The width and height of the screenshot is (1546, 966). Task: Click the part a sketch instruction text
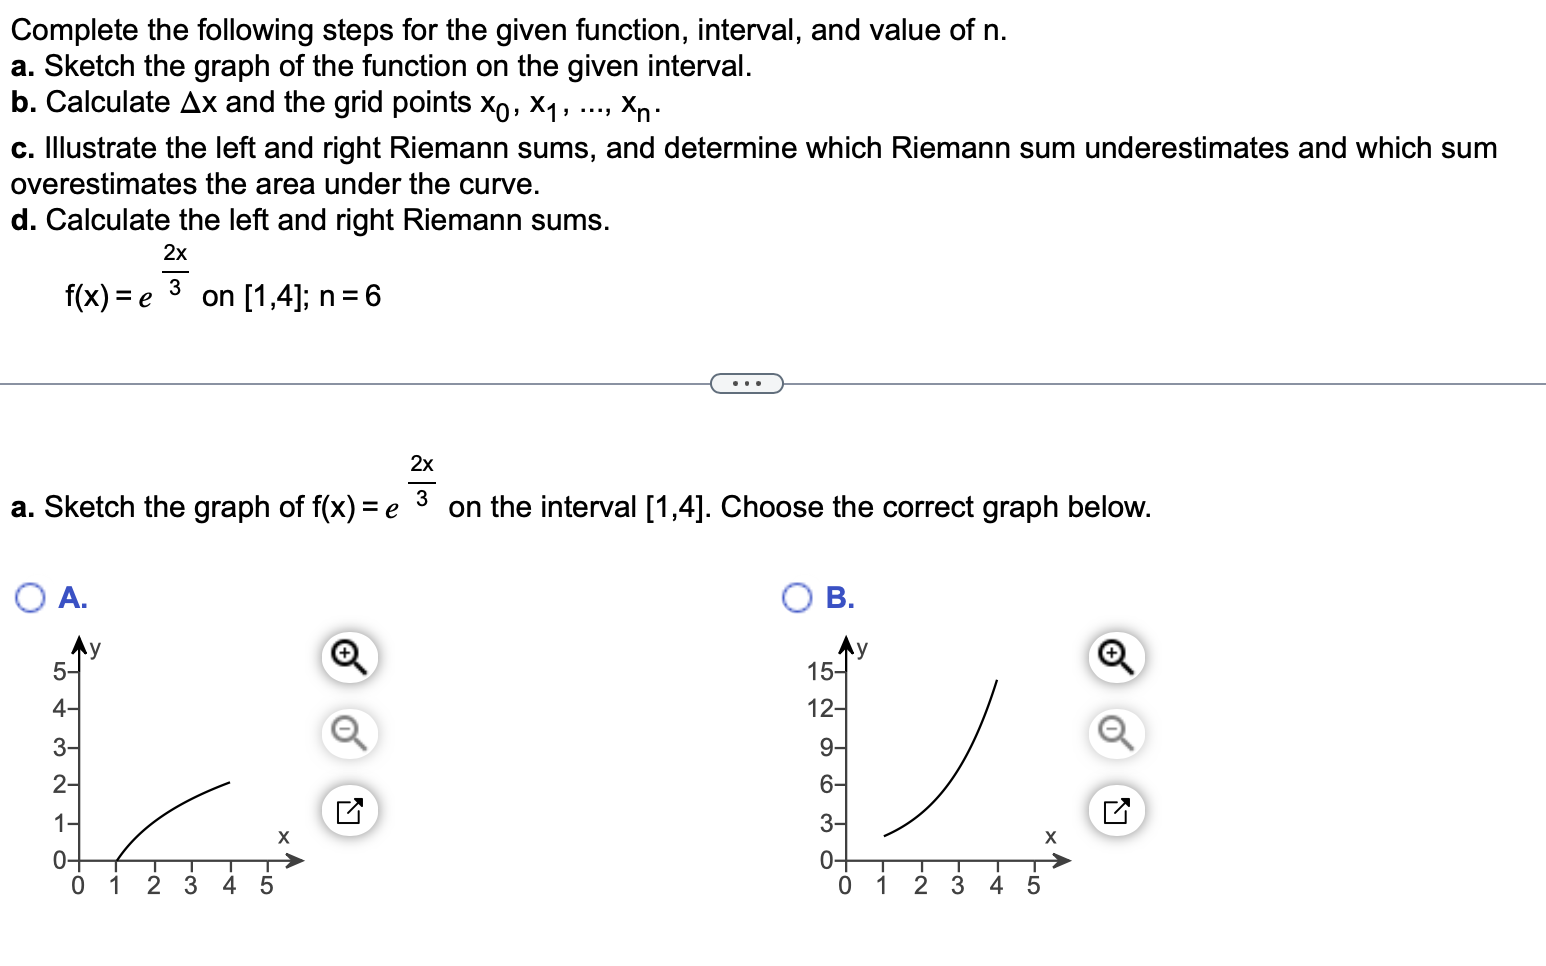400,505
